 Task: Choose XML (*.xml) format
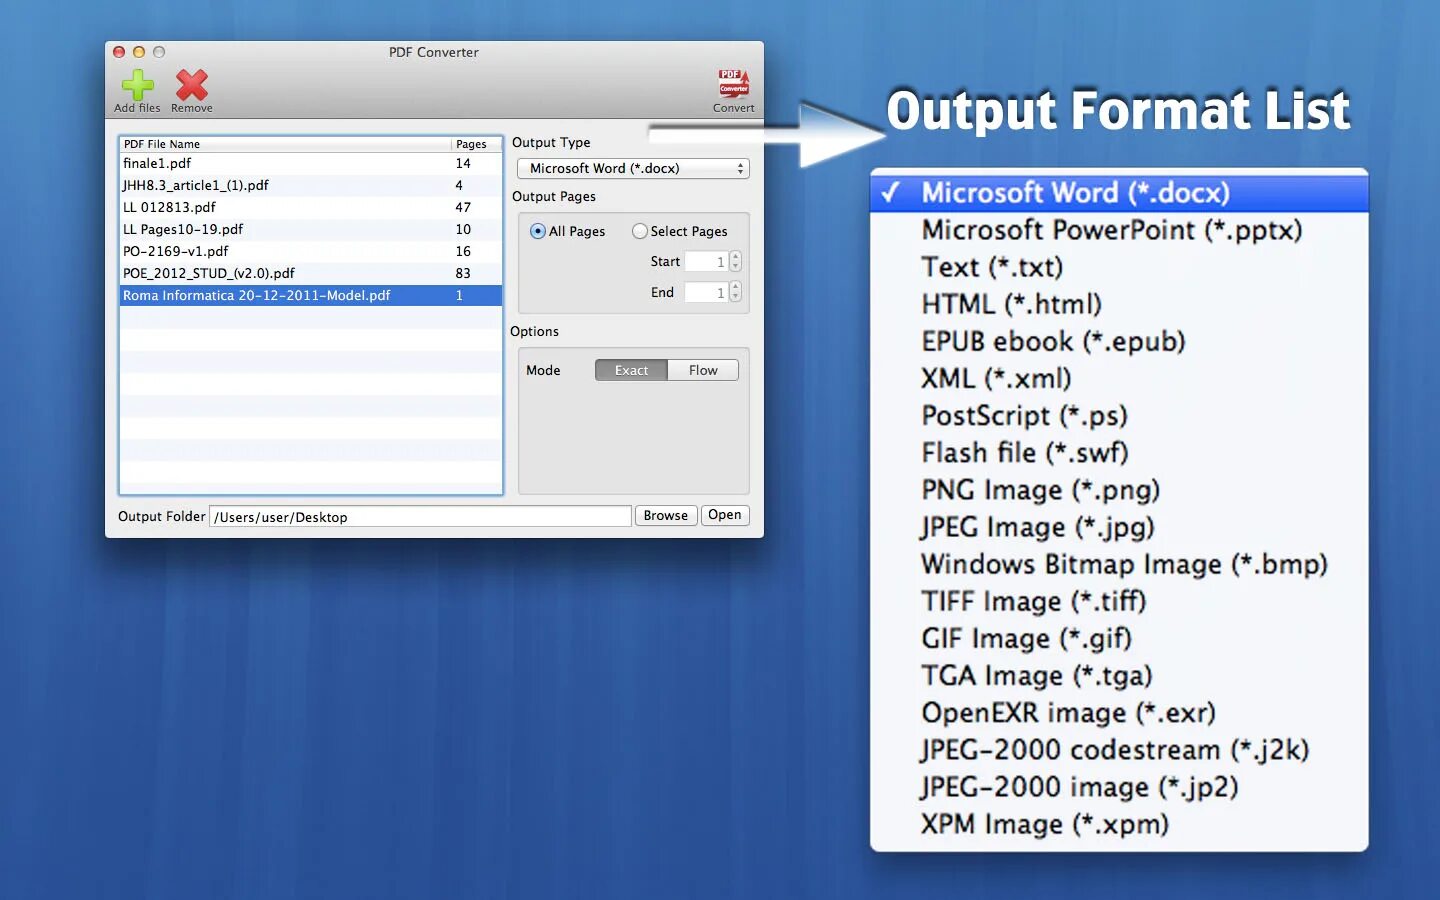(x=1119, y=378)
